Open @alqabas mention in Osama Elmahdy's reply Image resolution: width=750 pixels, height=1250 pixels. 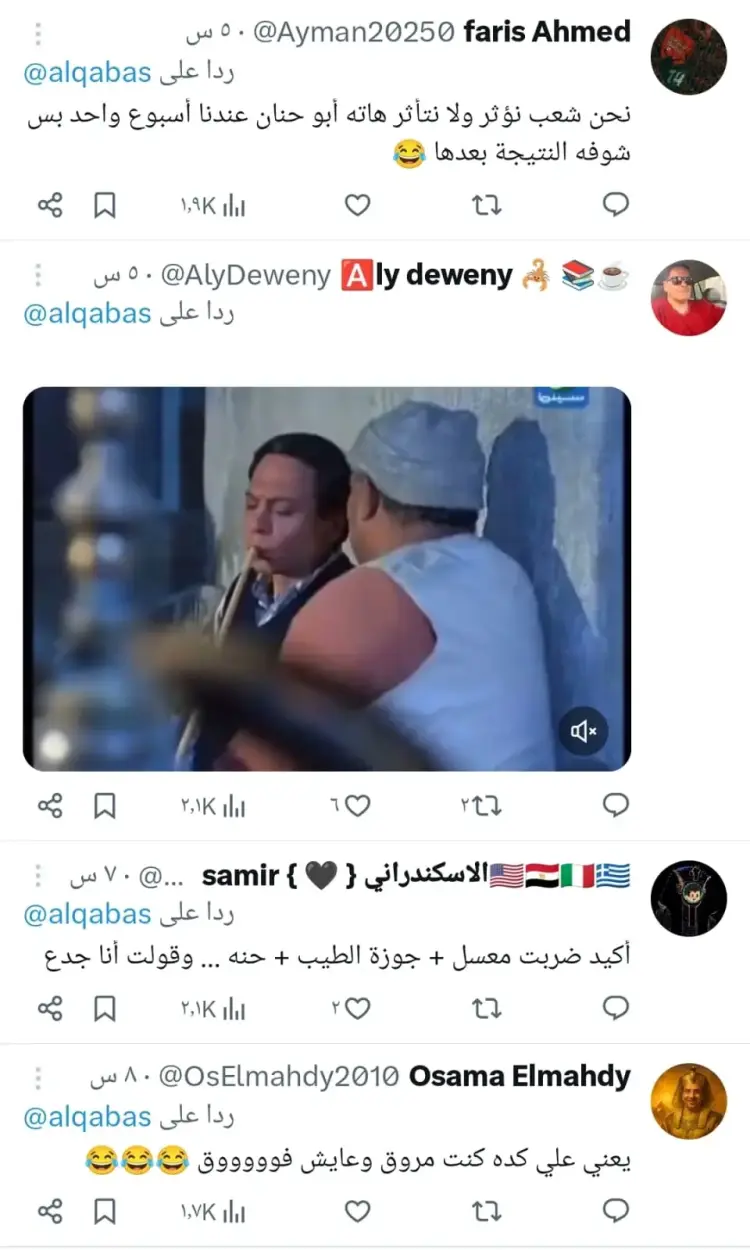point(87,1116)
